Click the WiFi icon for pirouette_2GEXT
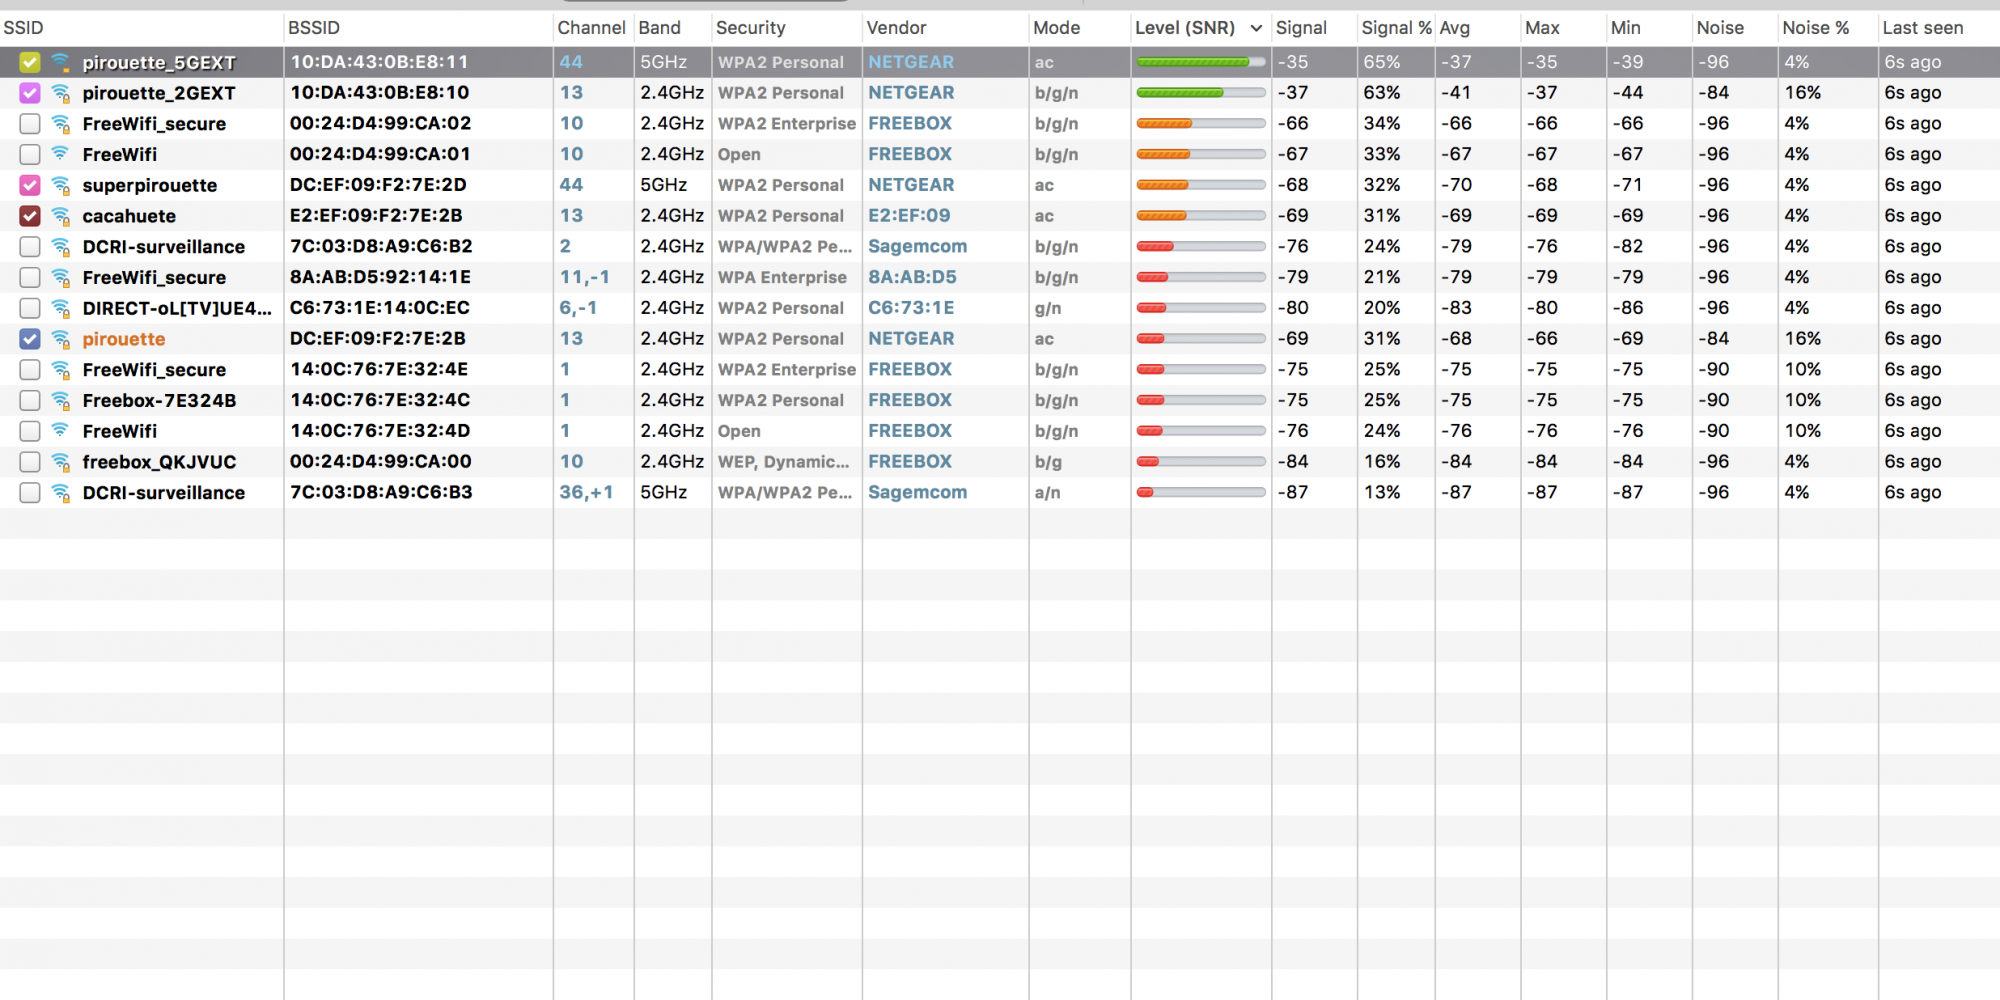 [61, 93]
